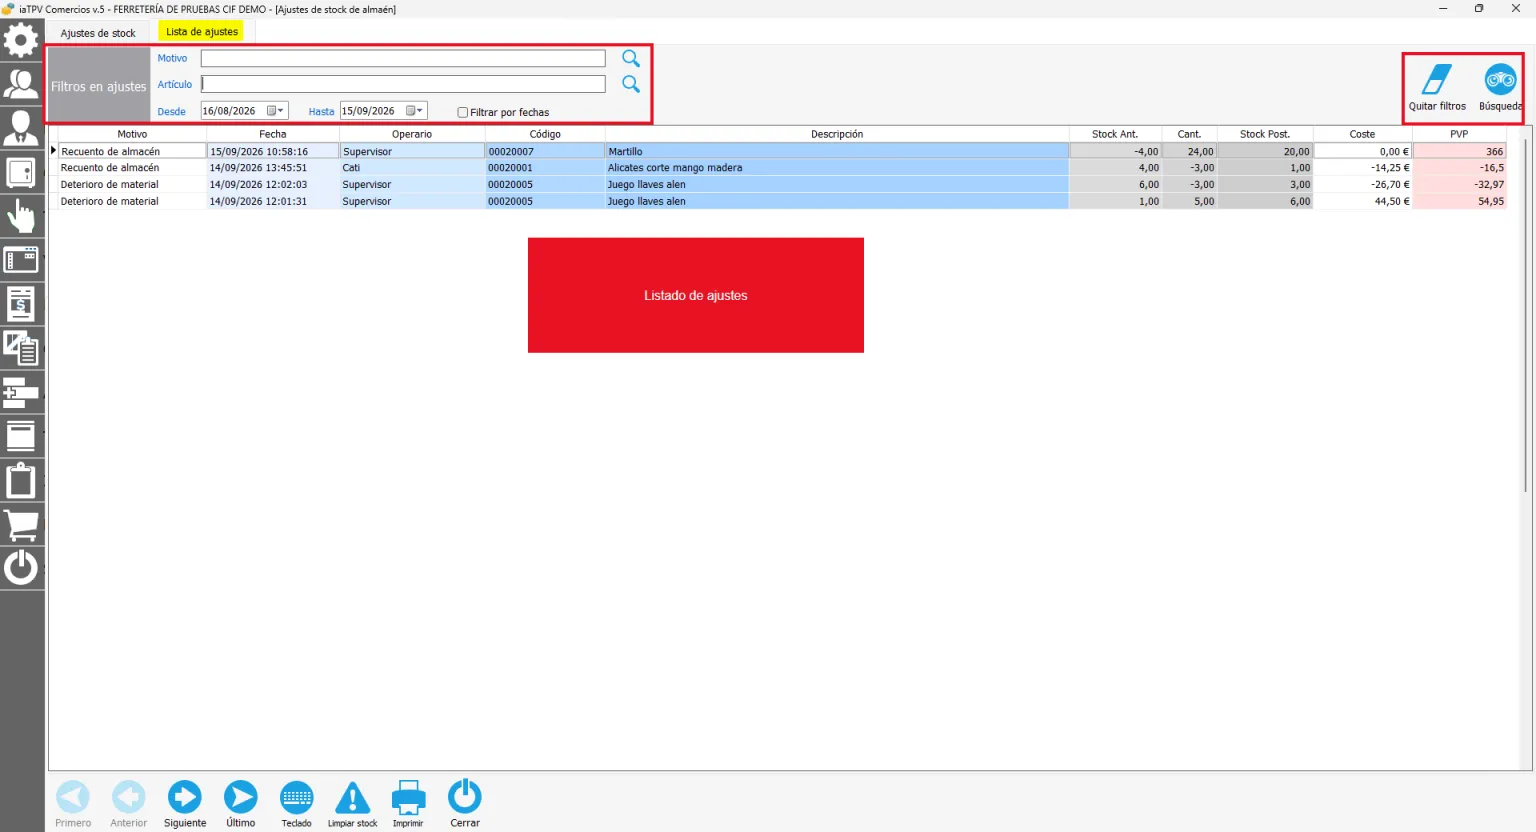
Task: Select the Alicates corte mango madera cell
Action: click(837, 168)
